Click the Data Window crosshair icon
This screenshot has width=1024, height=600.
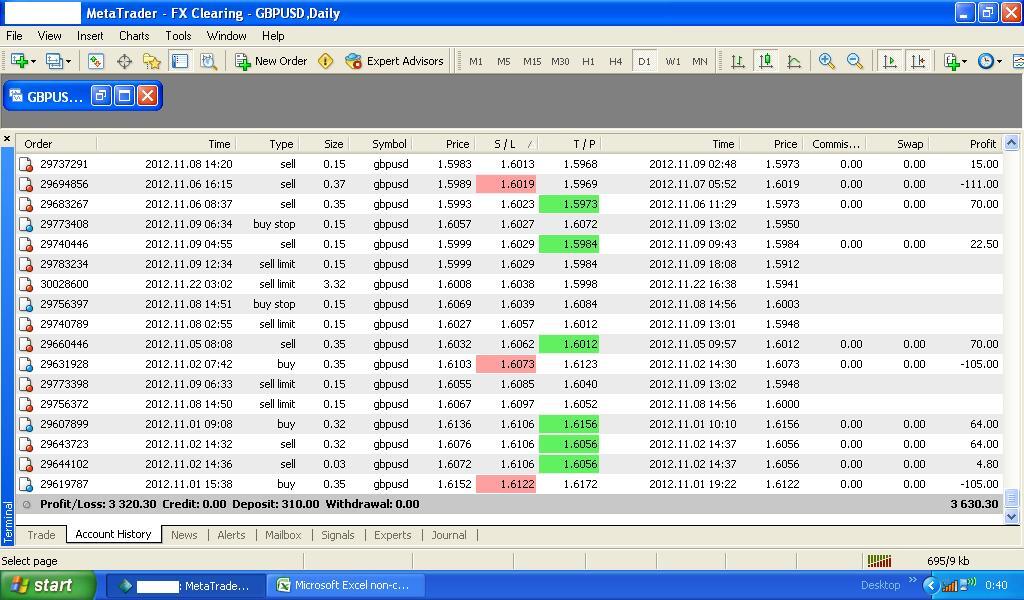click(124, 61)
